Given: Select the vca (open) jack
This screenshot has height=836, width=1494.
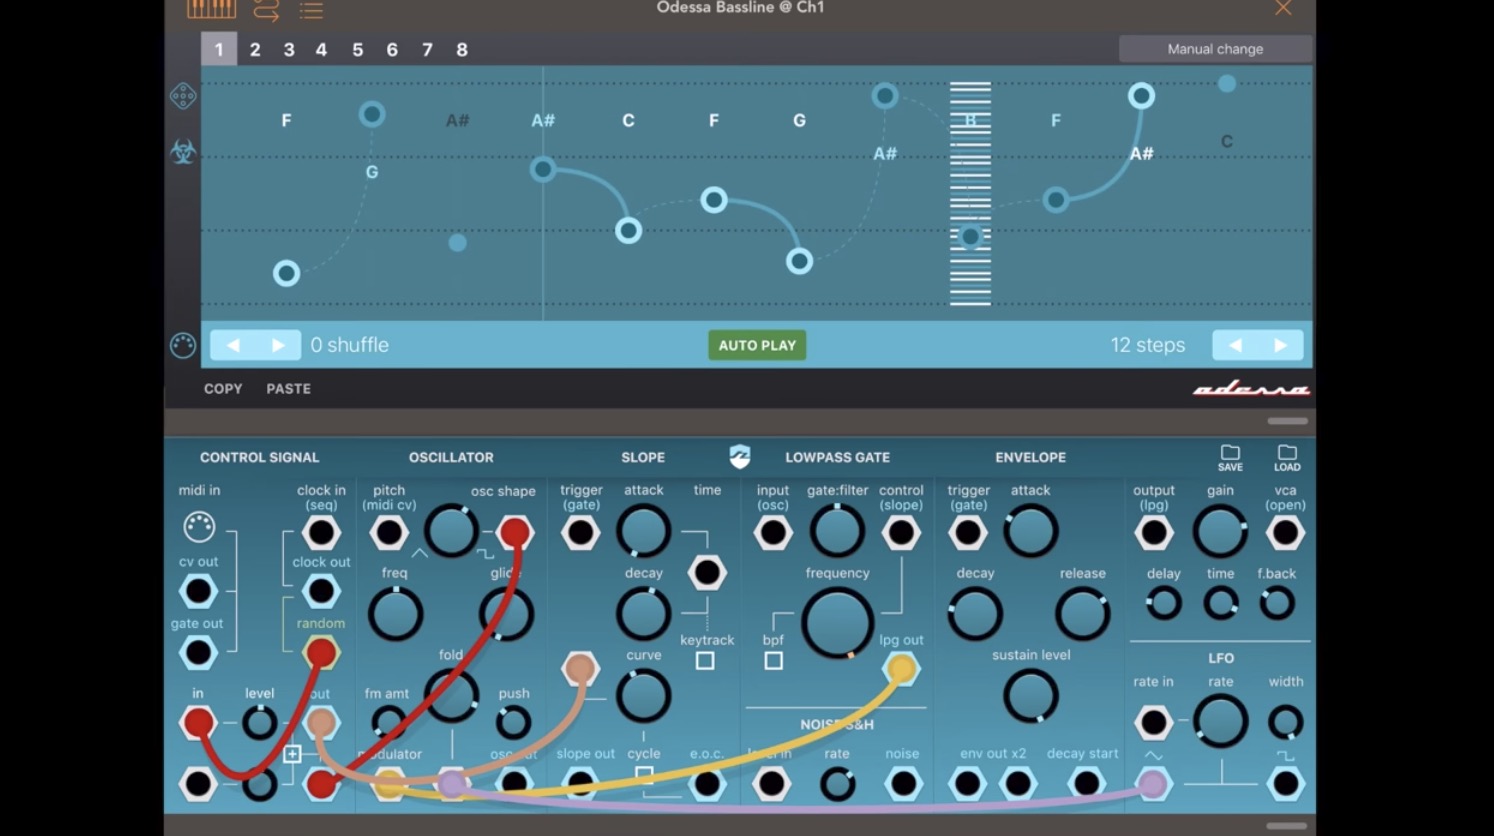Looking at the screenshot, I should point(1285,533).
